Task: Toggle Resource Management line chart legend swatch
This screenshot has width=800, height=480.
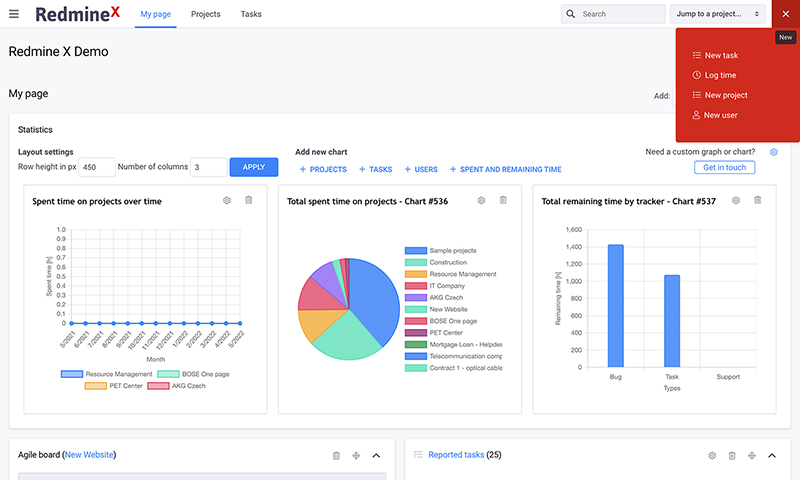Action: coord(72,374)
